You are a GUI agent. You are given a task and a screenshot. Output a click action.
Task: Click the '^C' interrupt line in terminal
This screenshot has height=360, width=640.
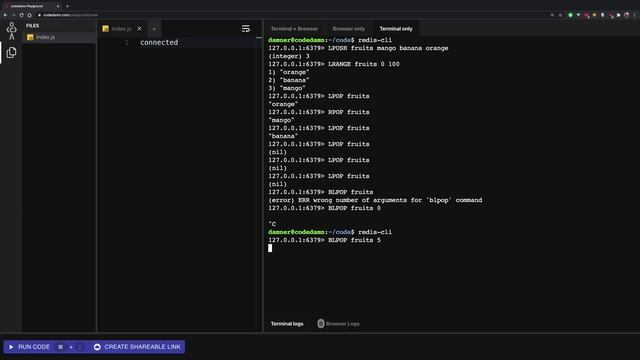click(x=272, y=224)
